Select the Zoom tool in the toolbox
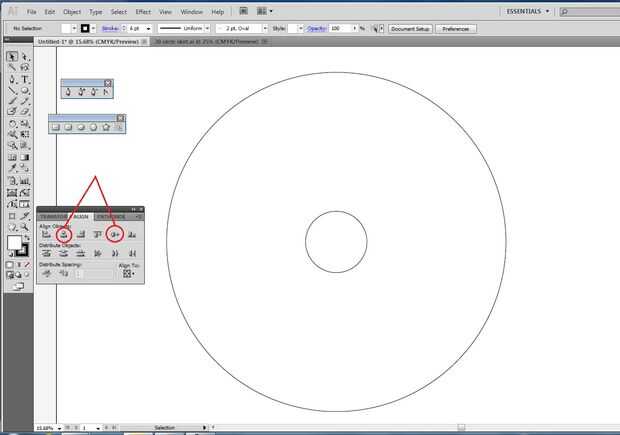Image resolution: width=620 pixels, height=435 pixels. (25, 227)
